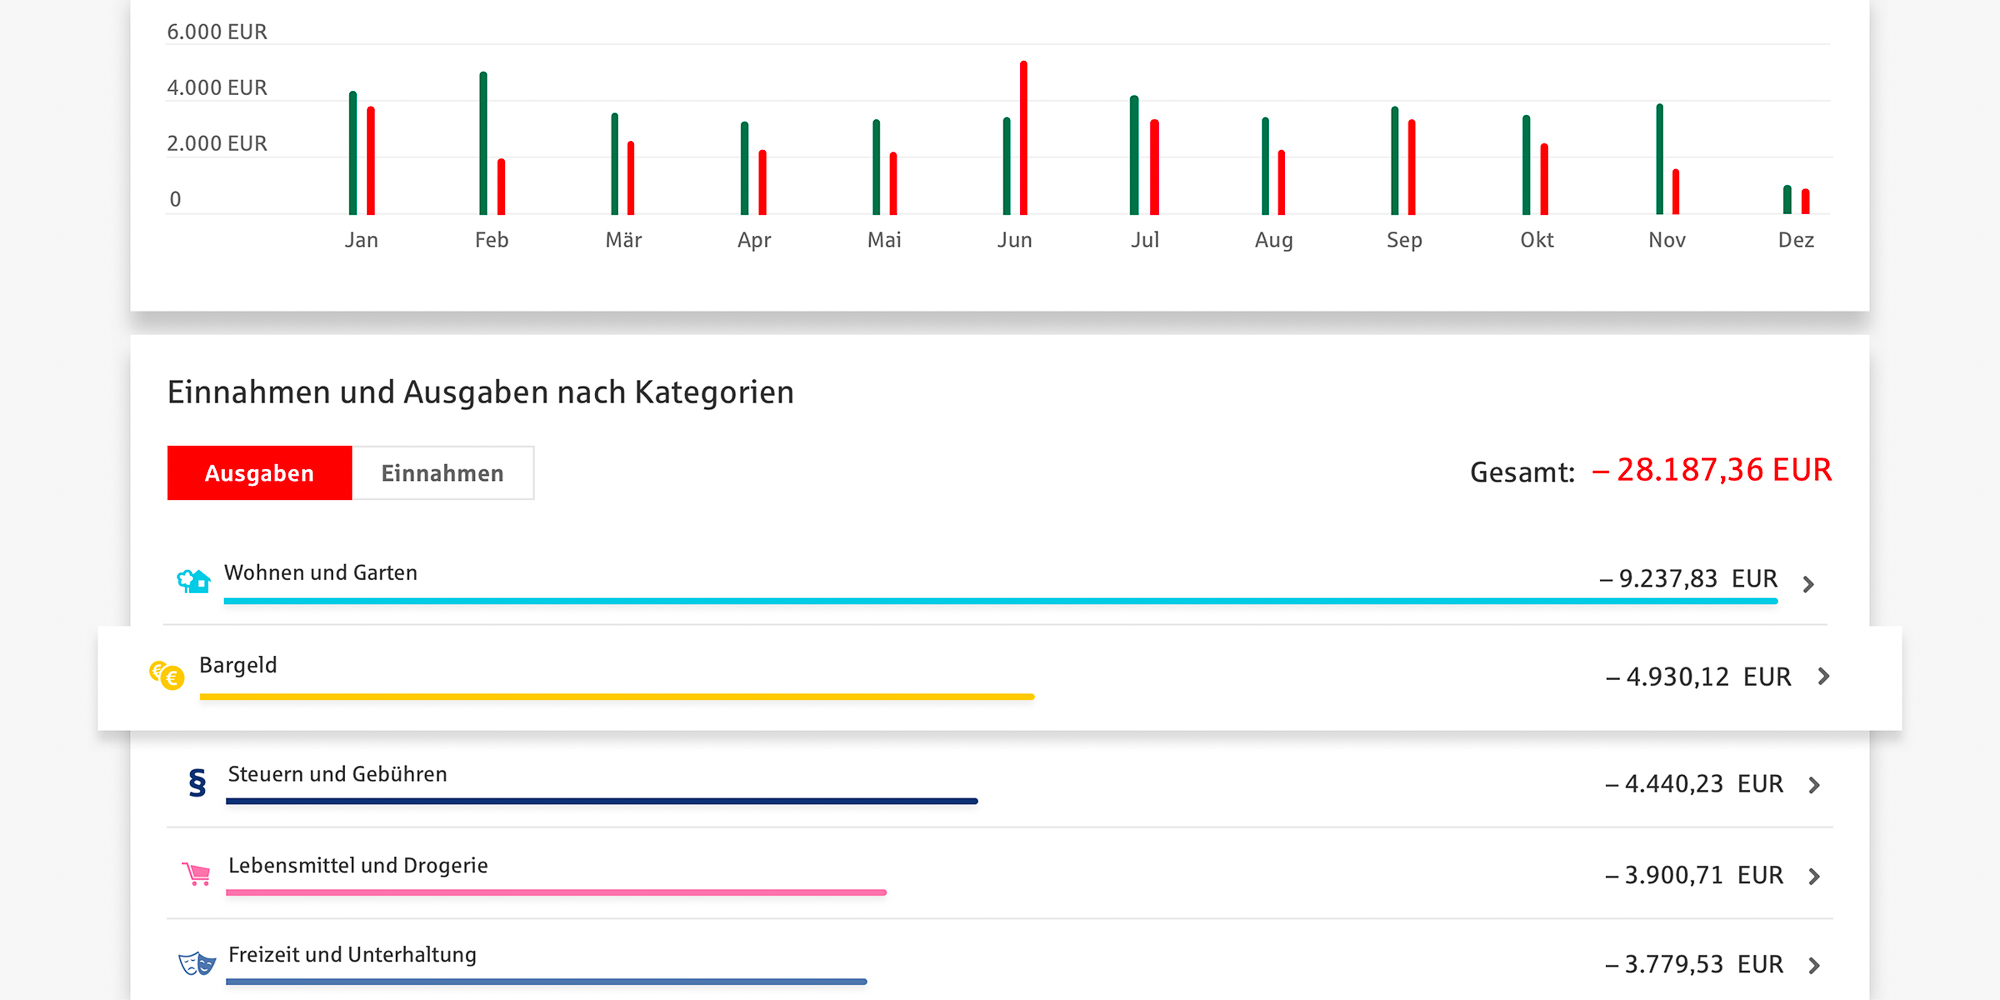The width and height of the screenshot is (2000, 1000).
Task: Click the yellow Bargeld progress bar
Action: (x=616, y=697)
